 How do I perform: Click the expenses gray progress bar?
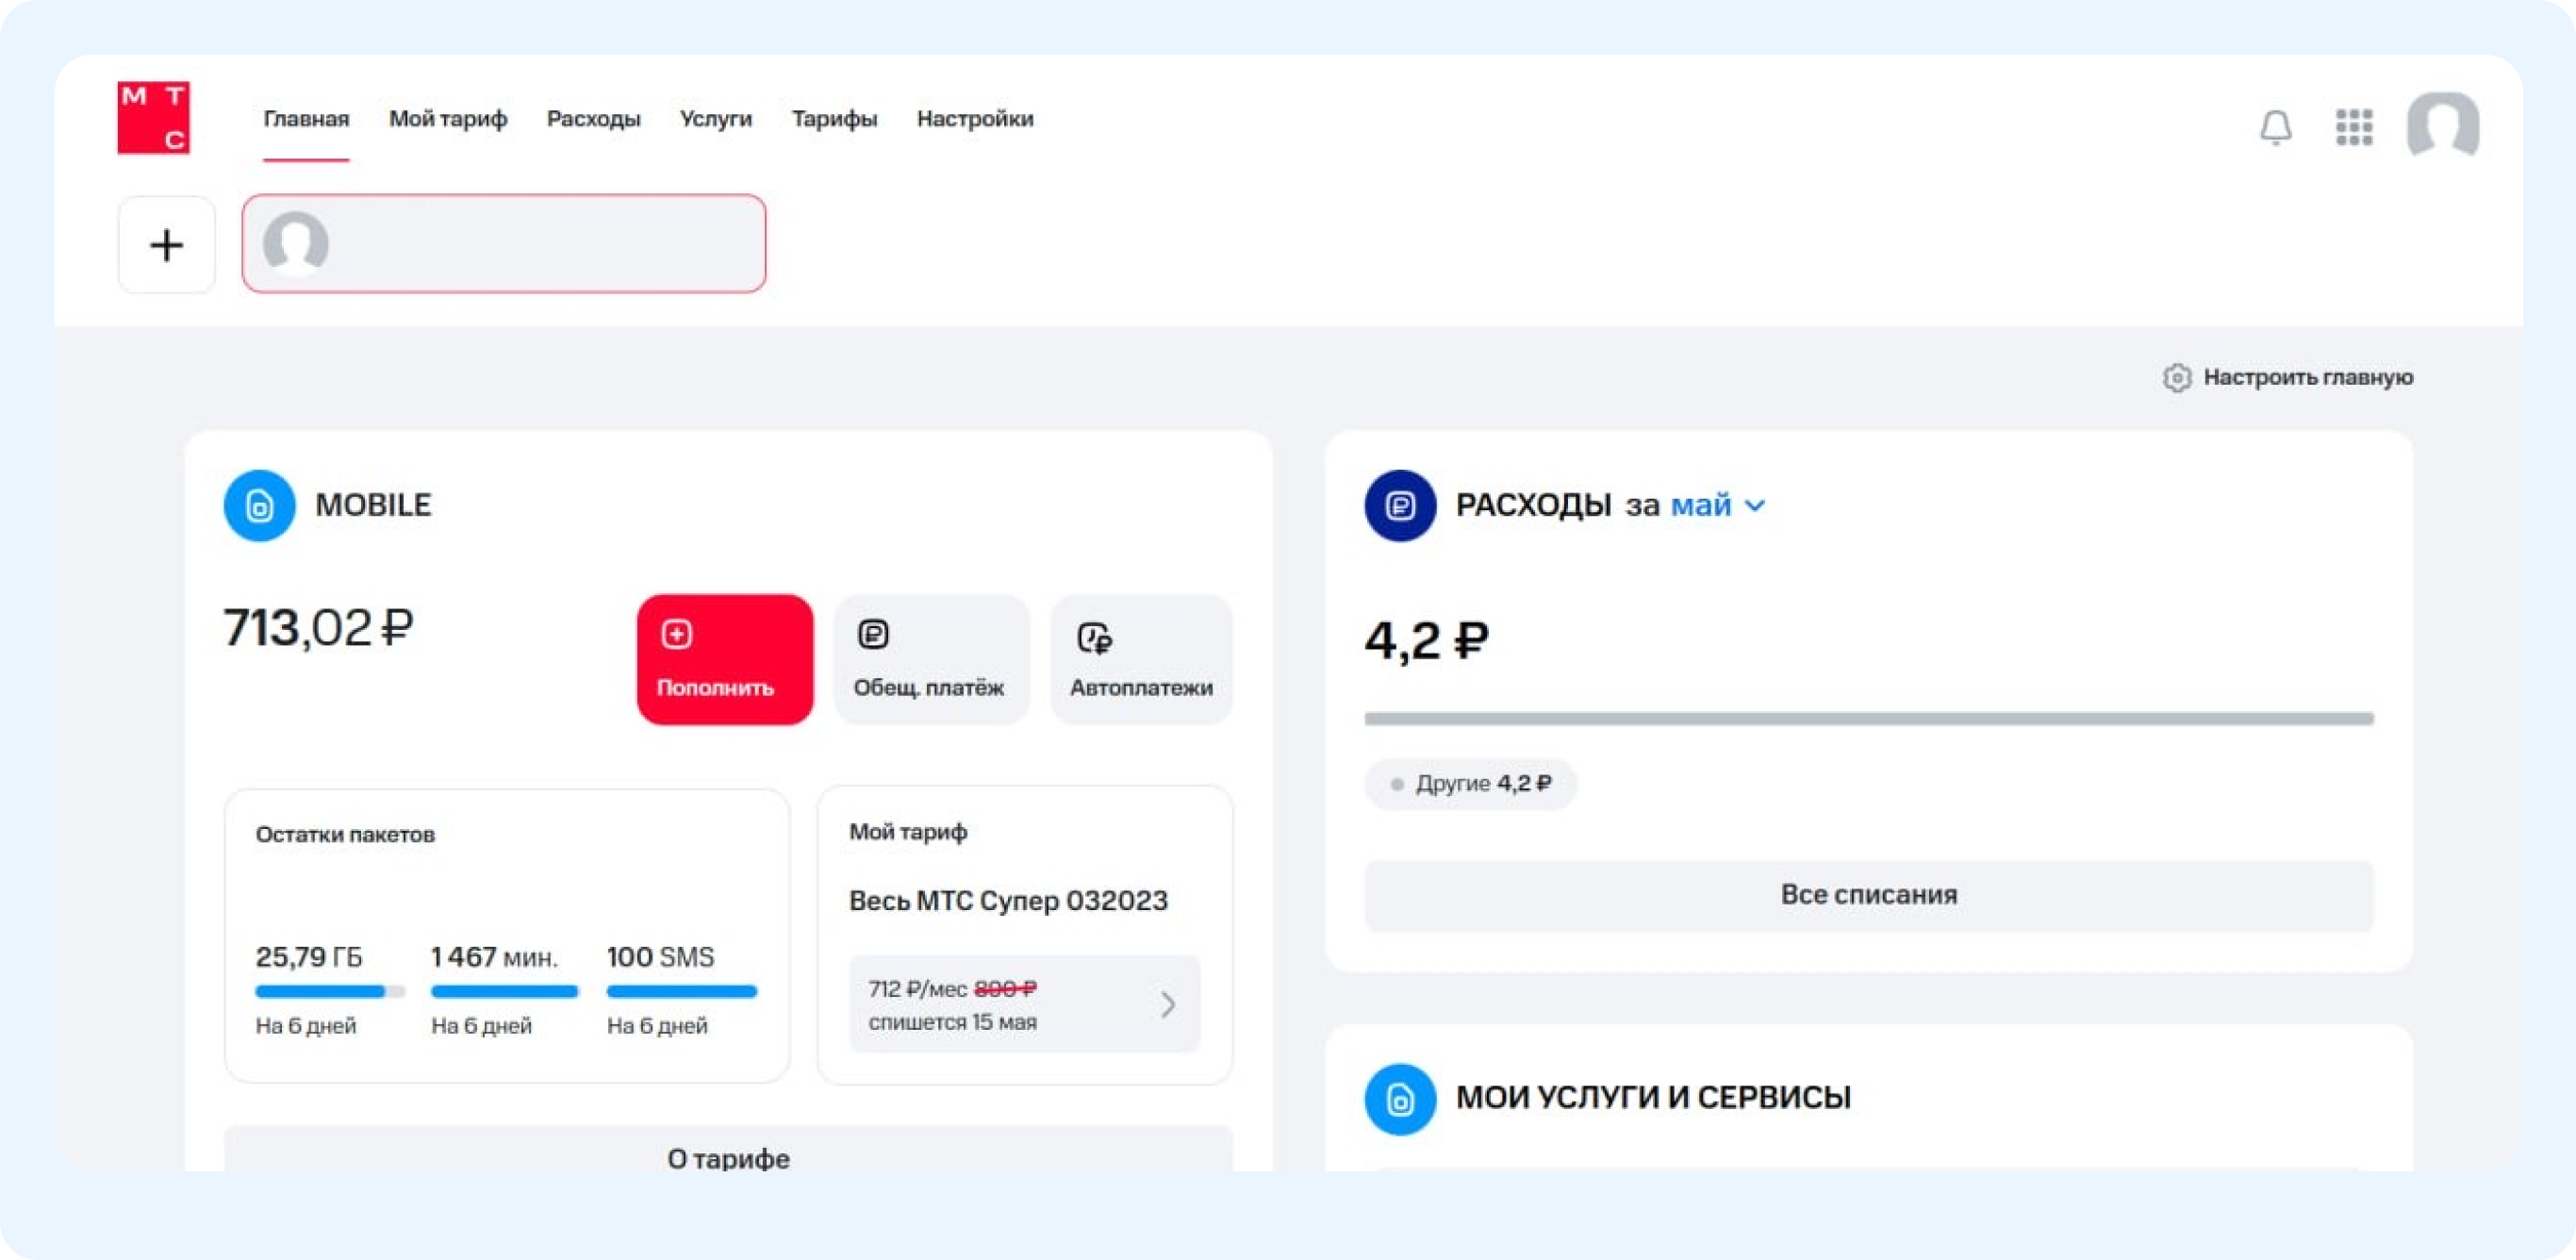click(x=1868, y=718)
